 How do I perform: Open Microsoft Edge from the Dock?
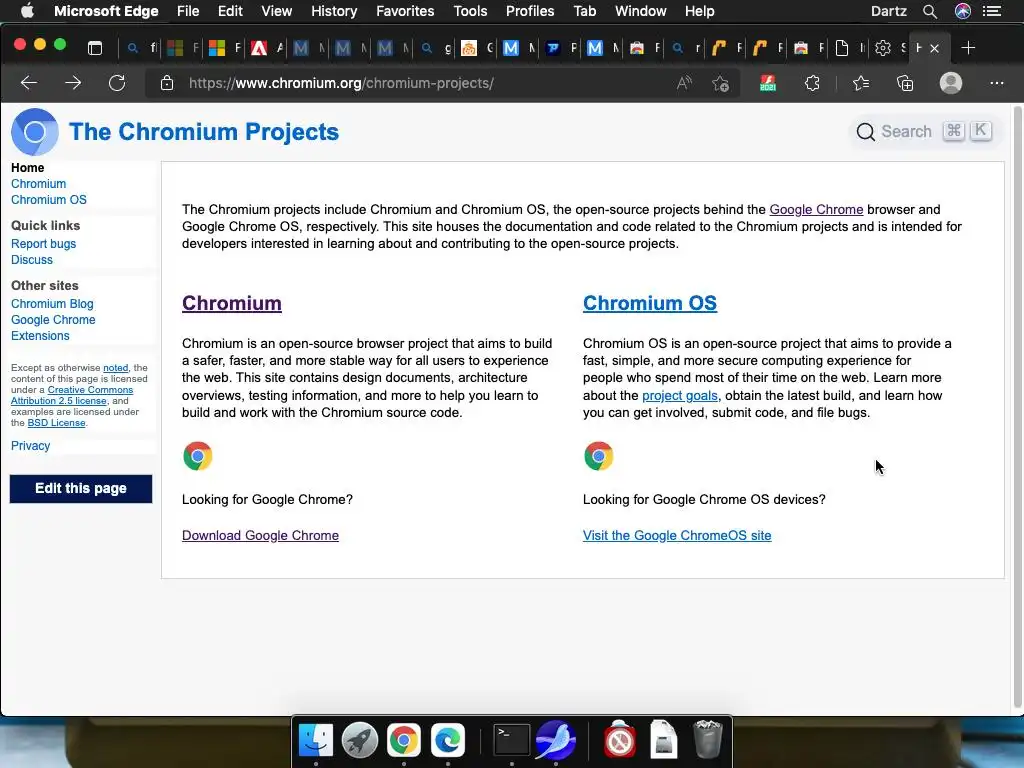(x=447, y=740)
